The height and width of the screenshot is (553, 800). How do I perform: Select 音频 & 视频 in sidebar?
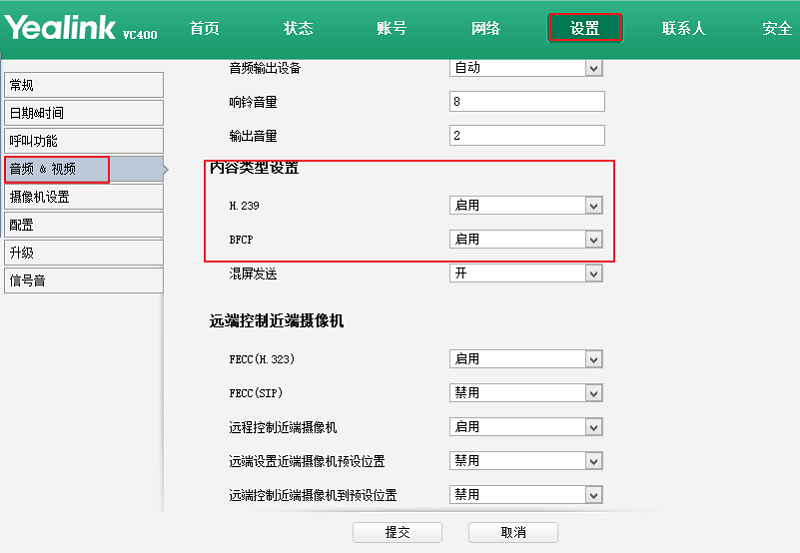(x=84, y=169)
